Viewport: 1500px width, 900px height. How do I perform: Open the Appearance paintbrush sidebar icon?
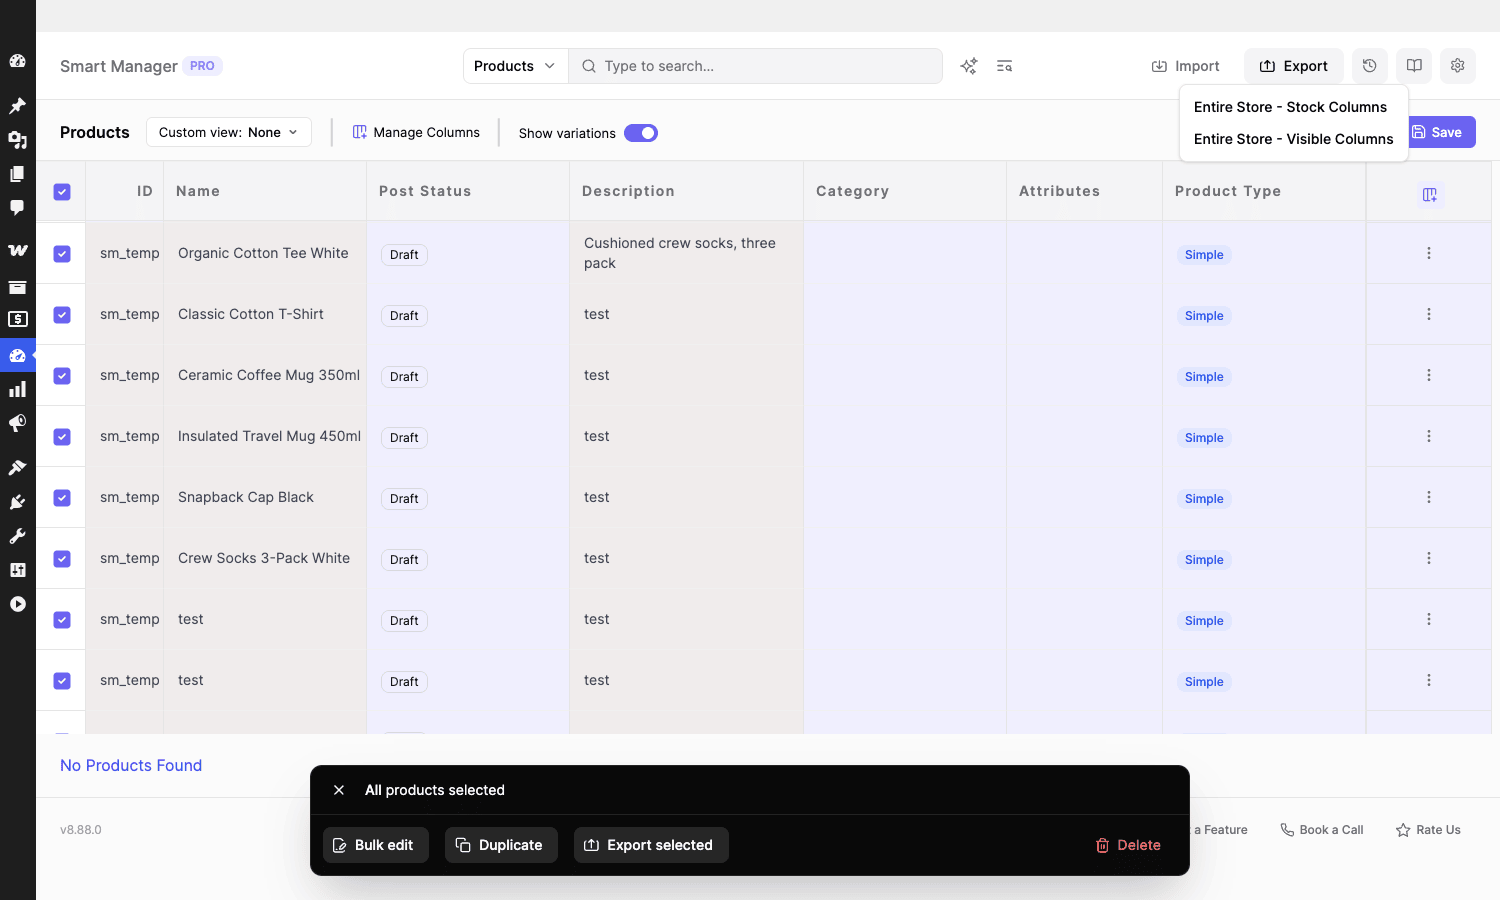click(x=17, y=467)
